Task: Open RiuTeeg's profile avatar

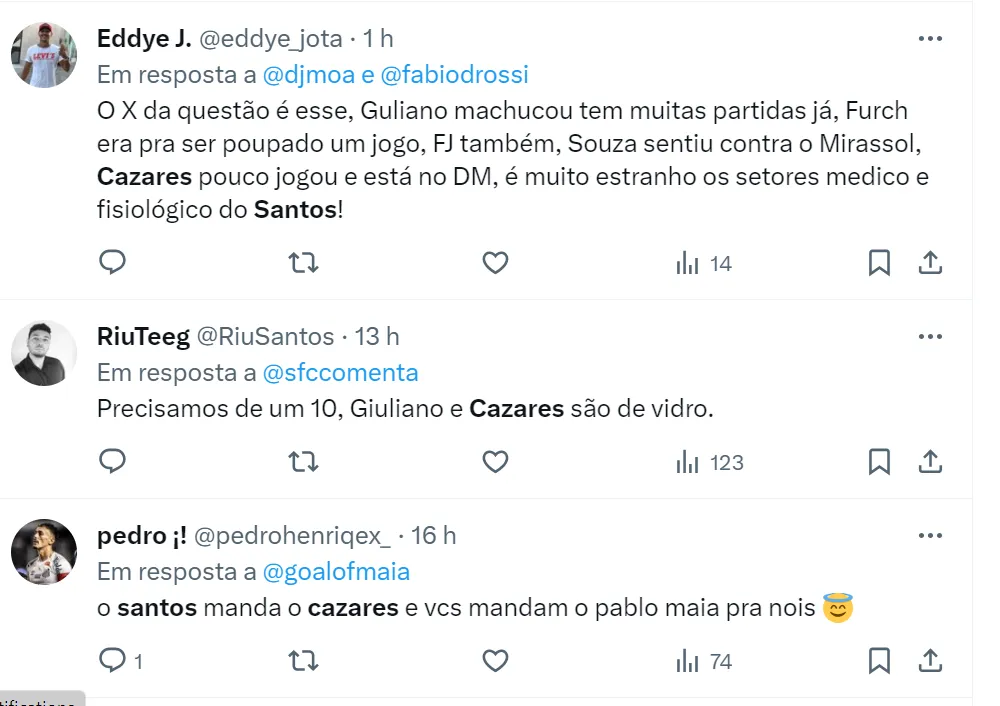Action: (x=44, y=353)
